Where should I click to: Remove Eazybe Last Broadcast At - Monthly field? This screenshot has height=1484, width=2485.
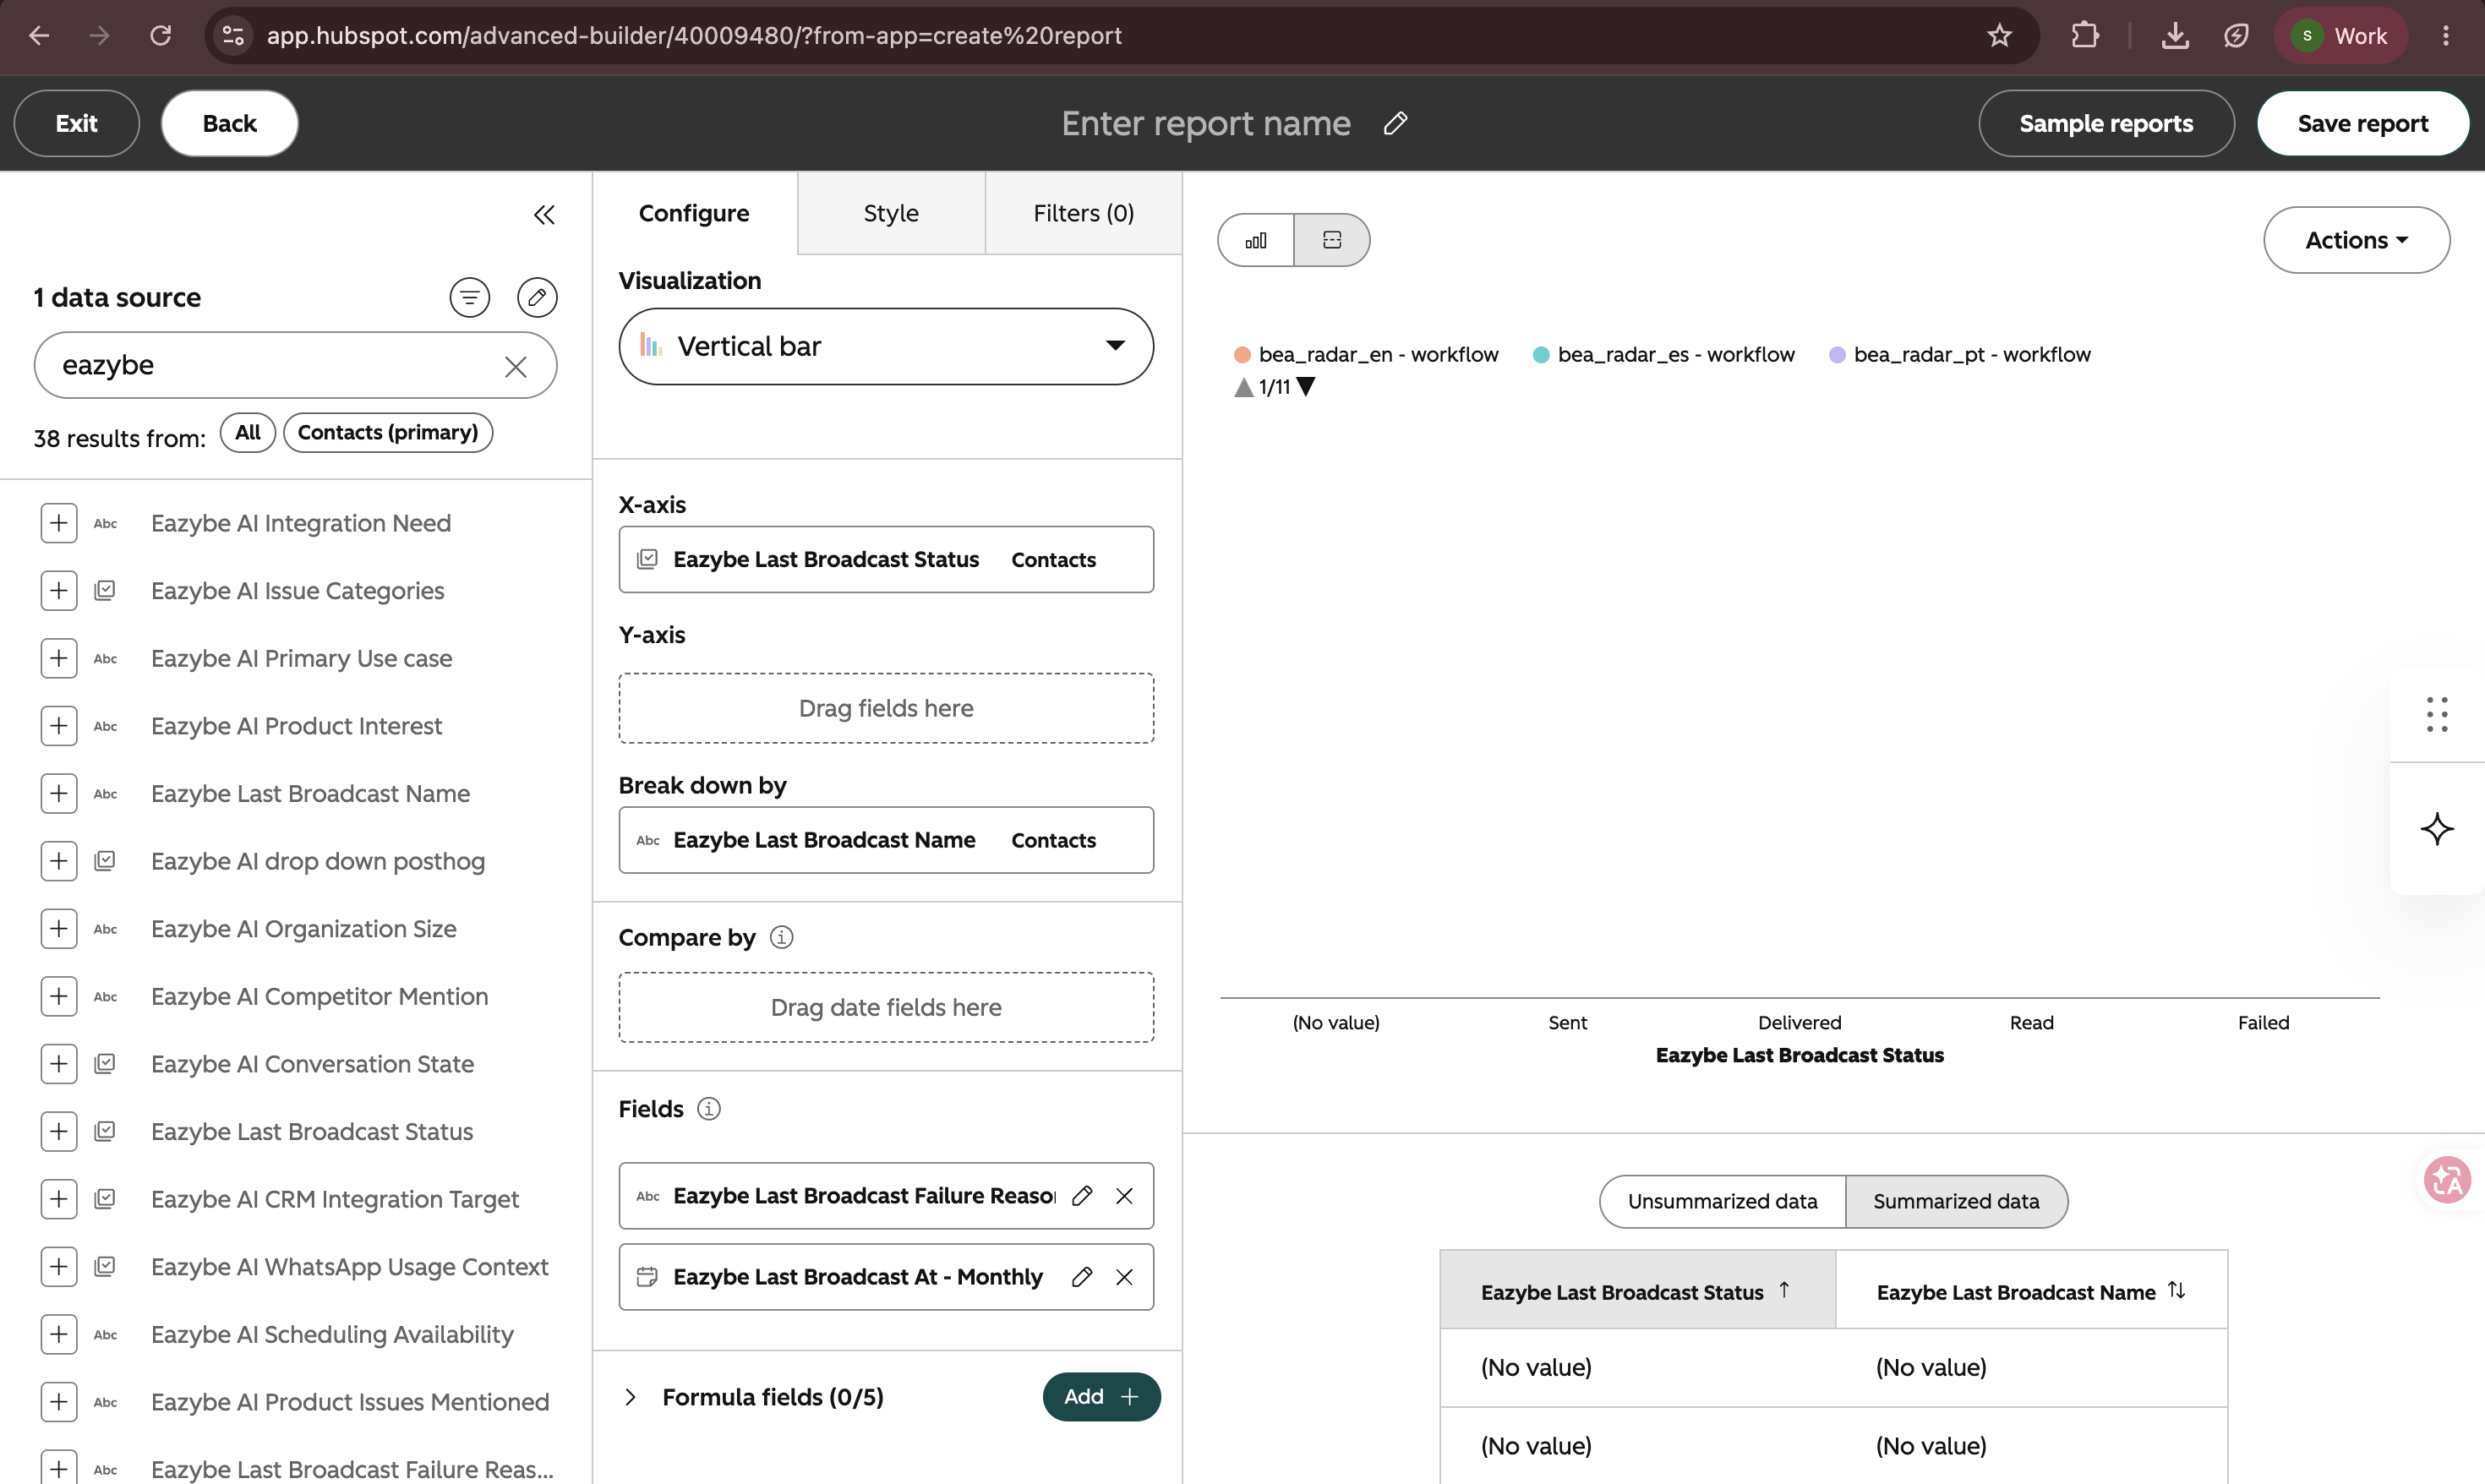(1124, 1277)
